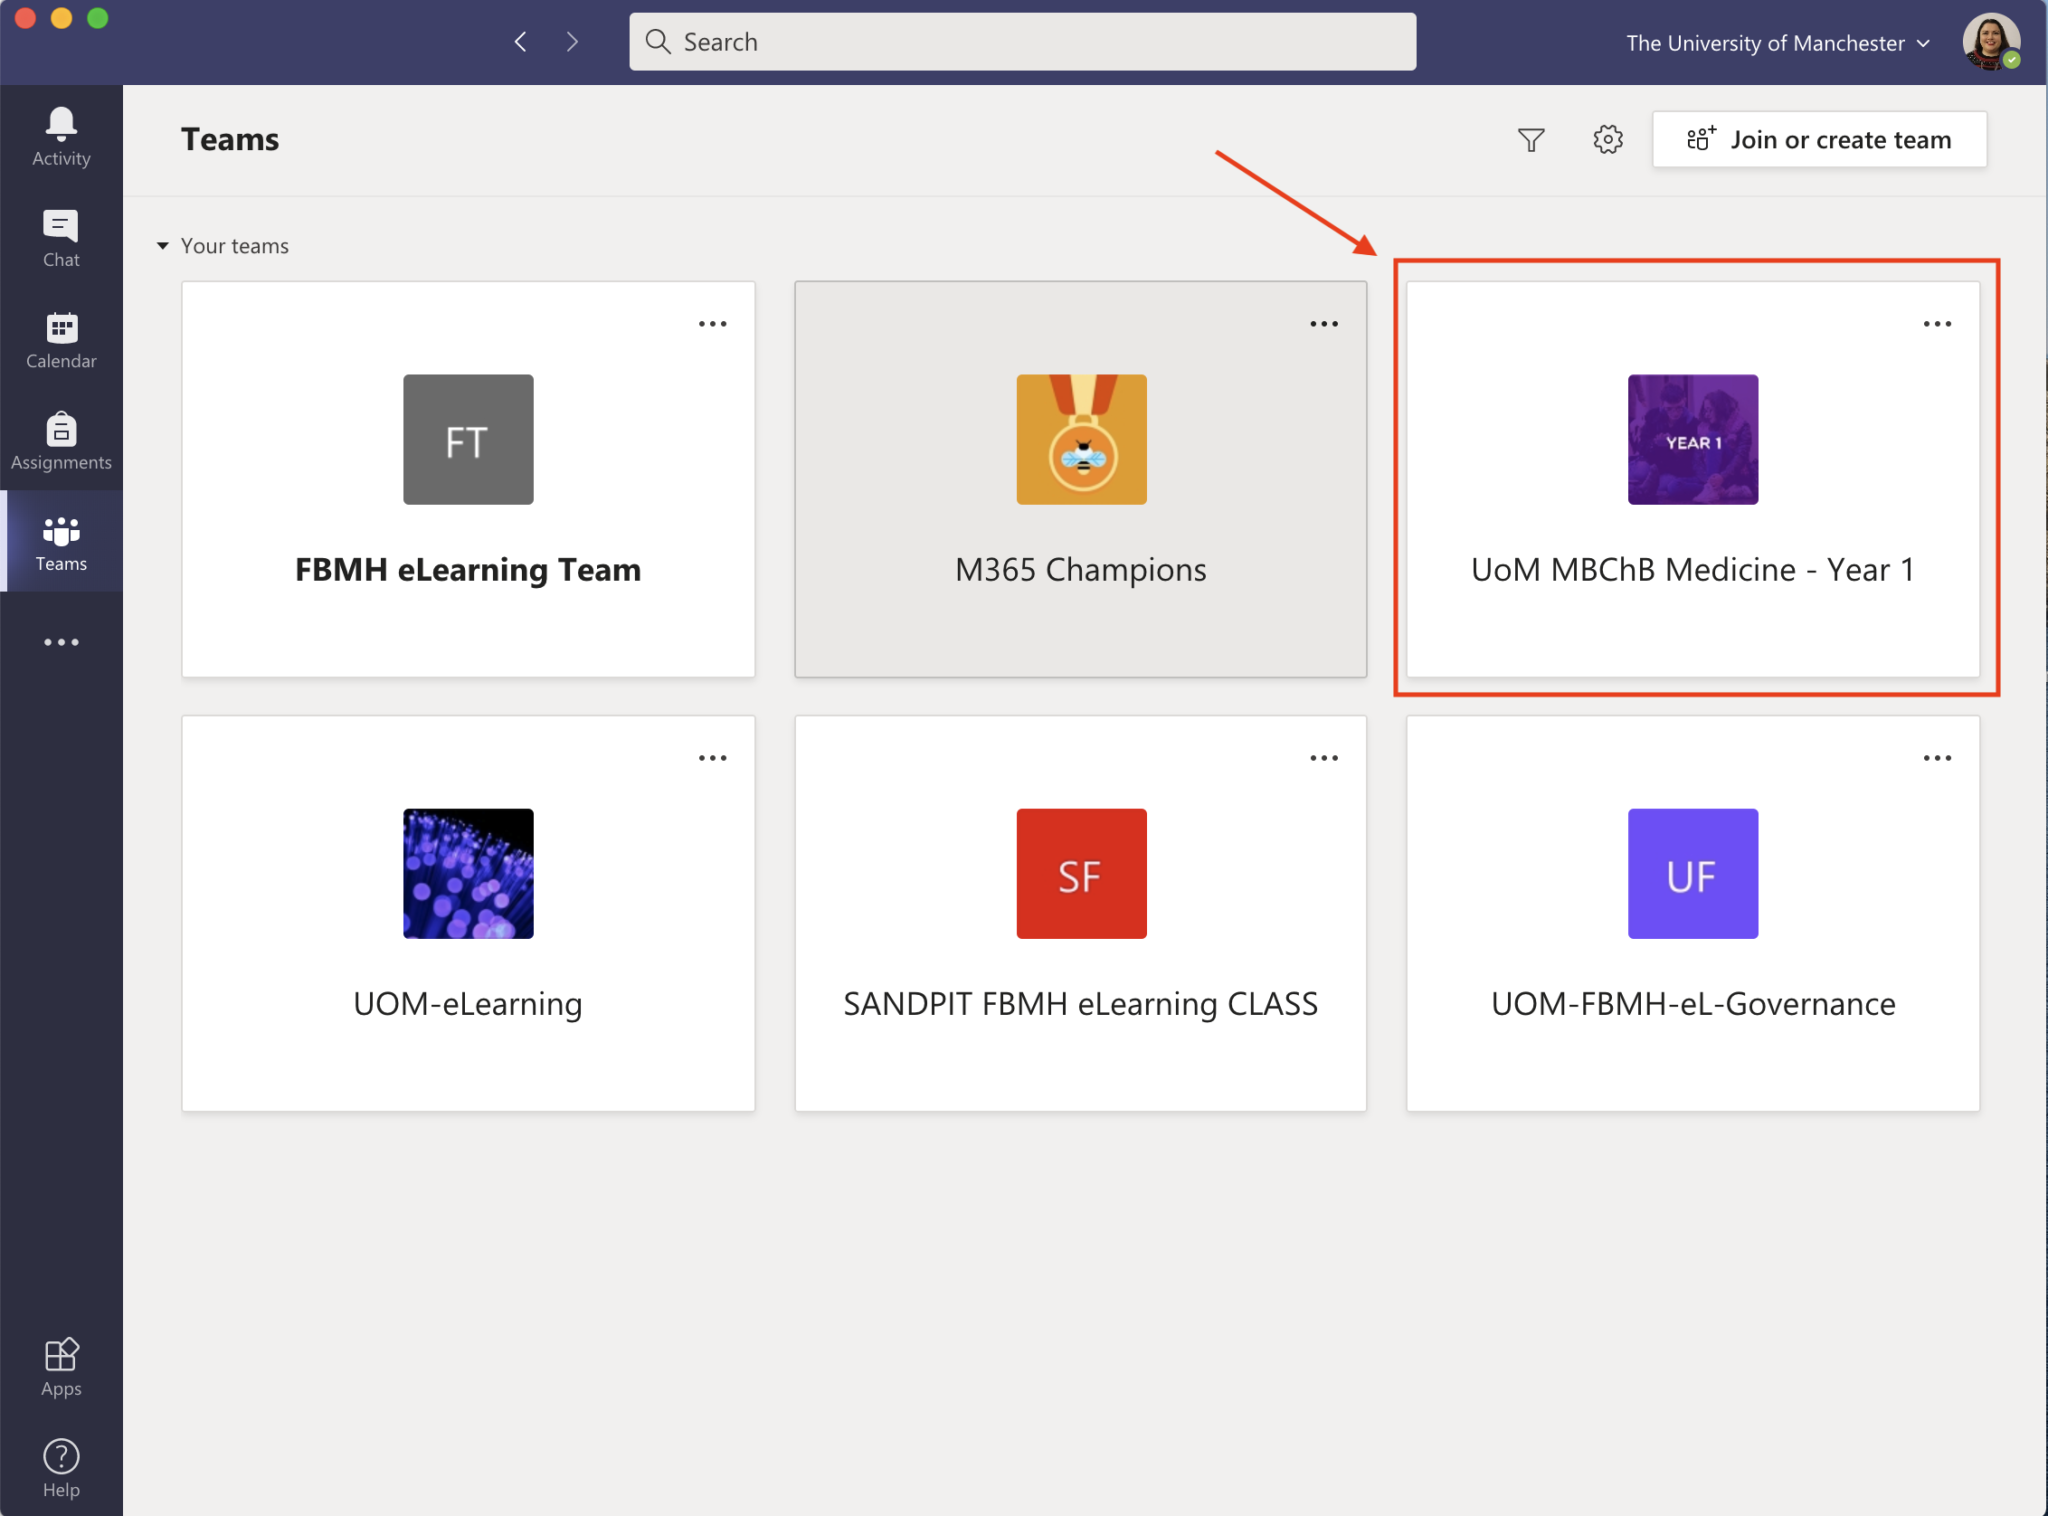Collapse the Your teams section
This screenshot has width=2048, height=1516.
point(163,245)
